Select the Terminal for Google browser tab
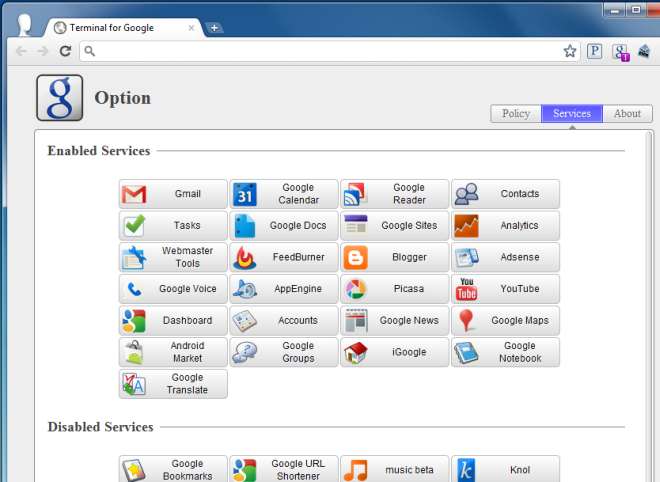Image resolution: width=660 pixels, height=482 pixels. [122, 28]
